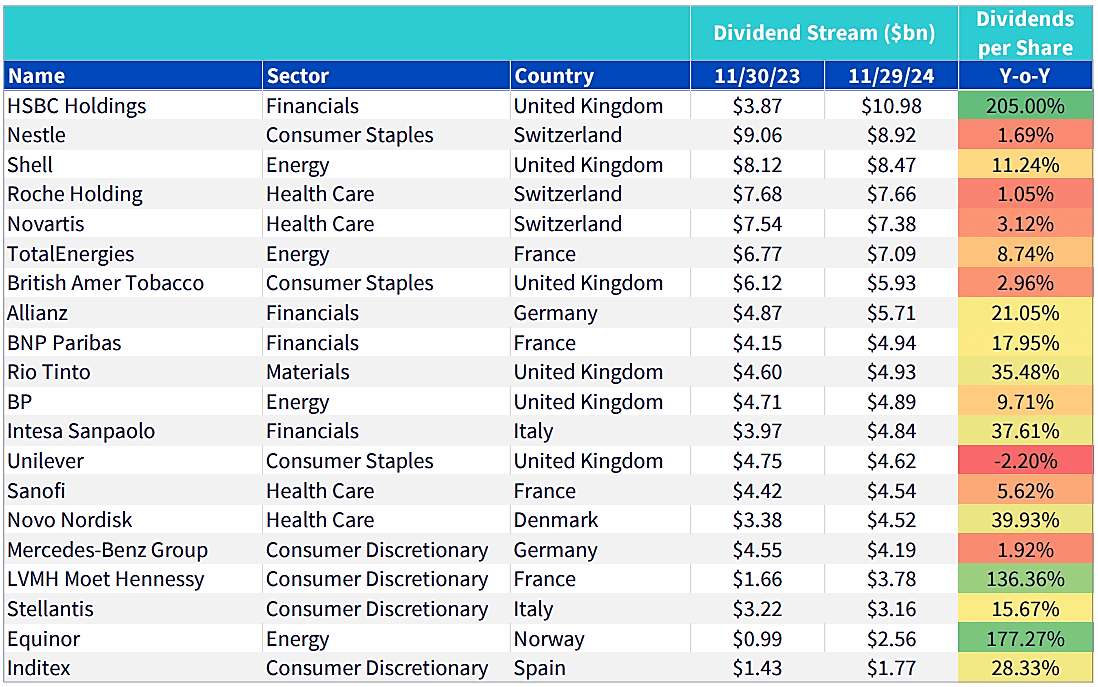Select Equinor's green 177.27% cell
Viewport: 1098px width, 687px height.
point(1025,639)
